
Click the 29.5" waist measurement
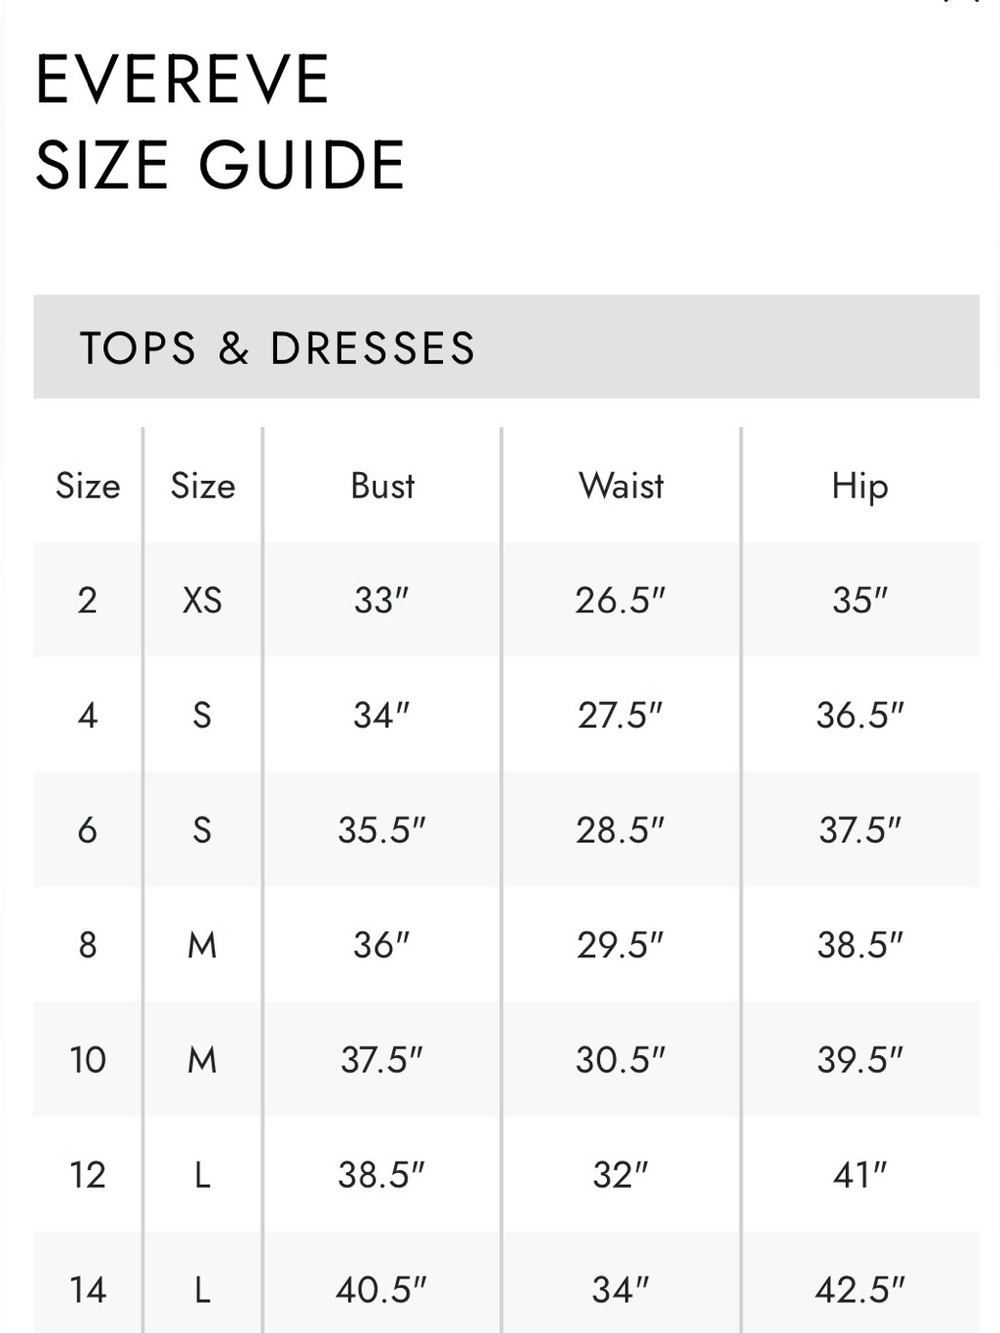coord(620,945)
